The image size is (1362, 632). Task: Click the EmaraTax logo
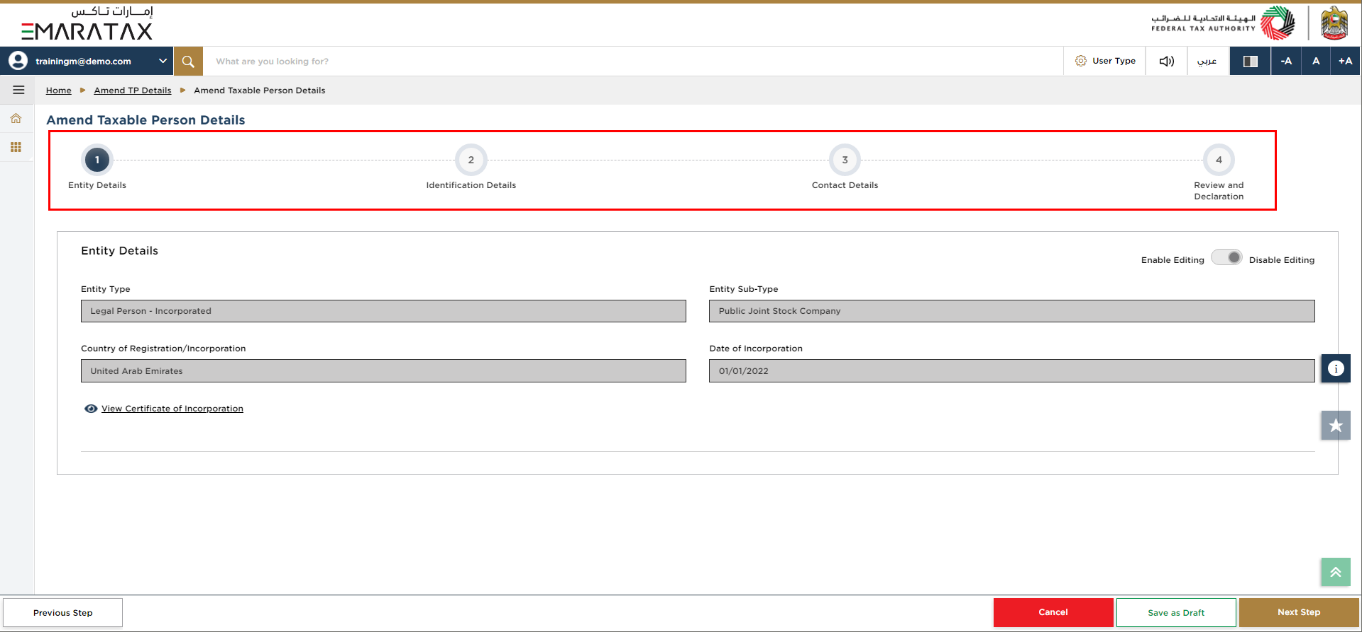tap(87, 24)
